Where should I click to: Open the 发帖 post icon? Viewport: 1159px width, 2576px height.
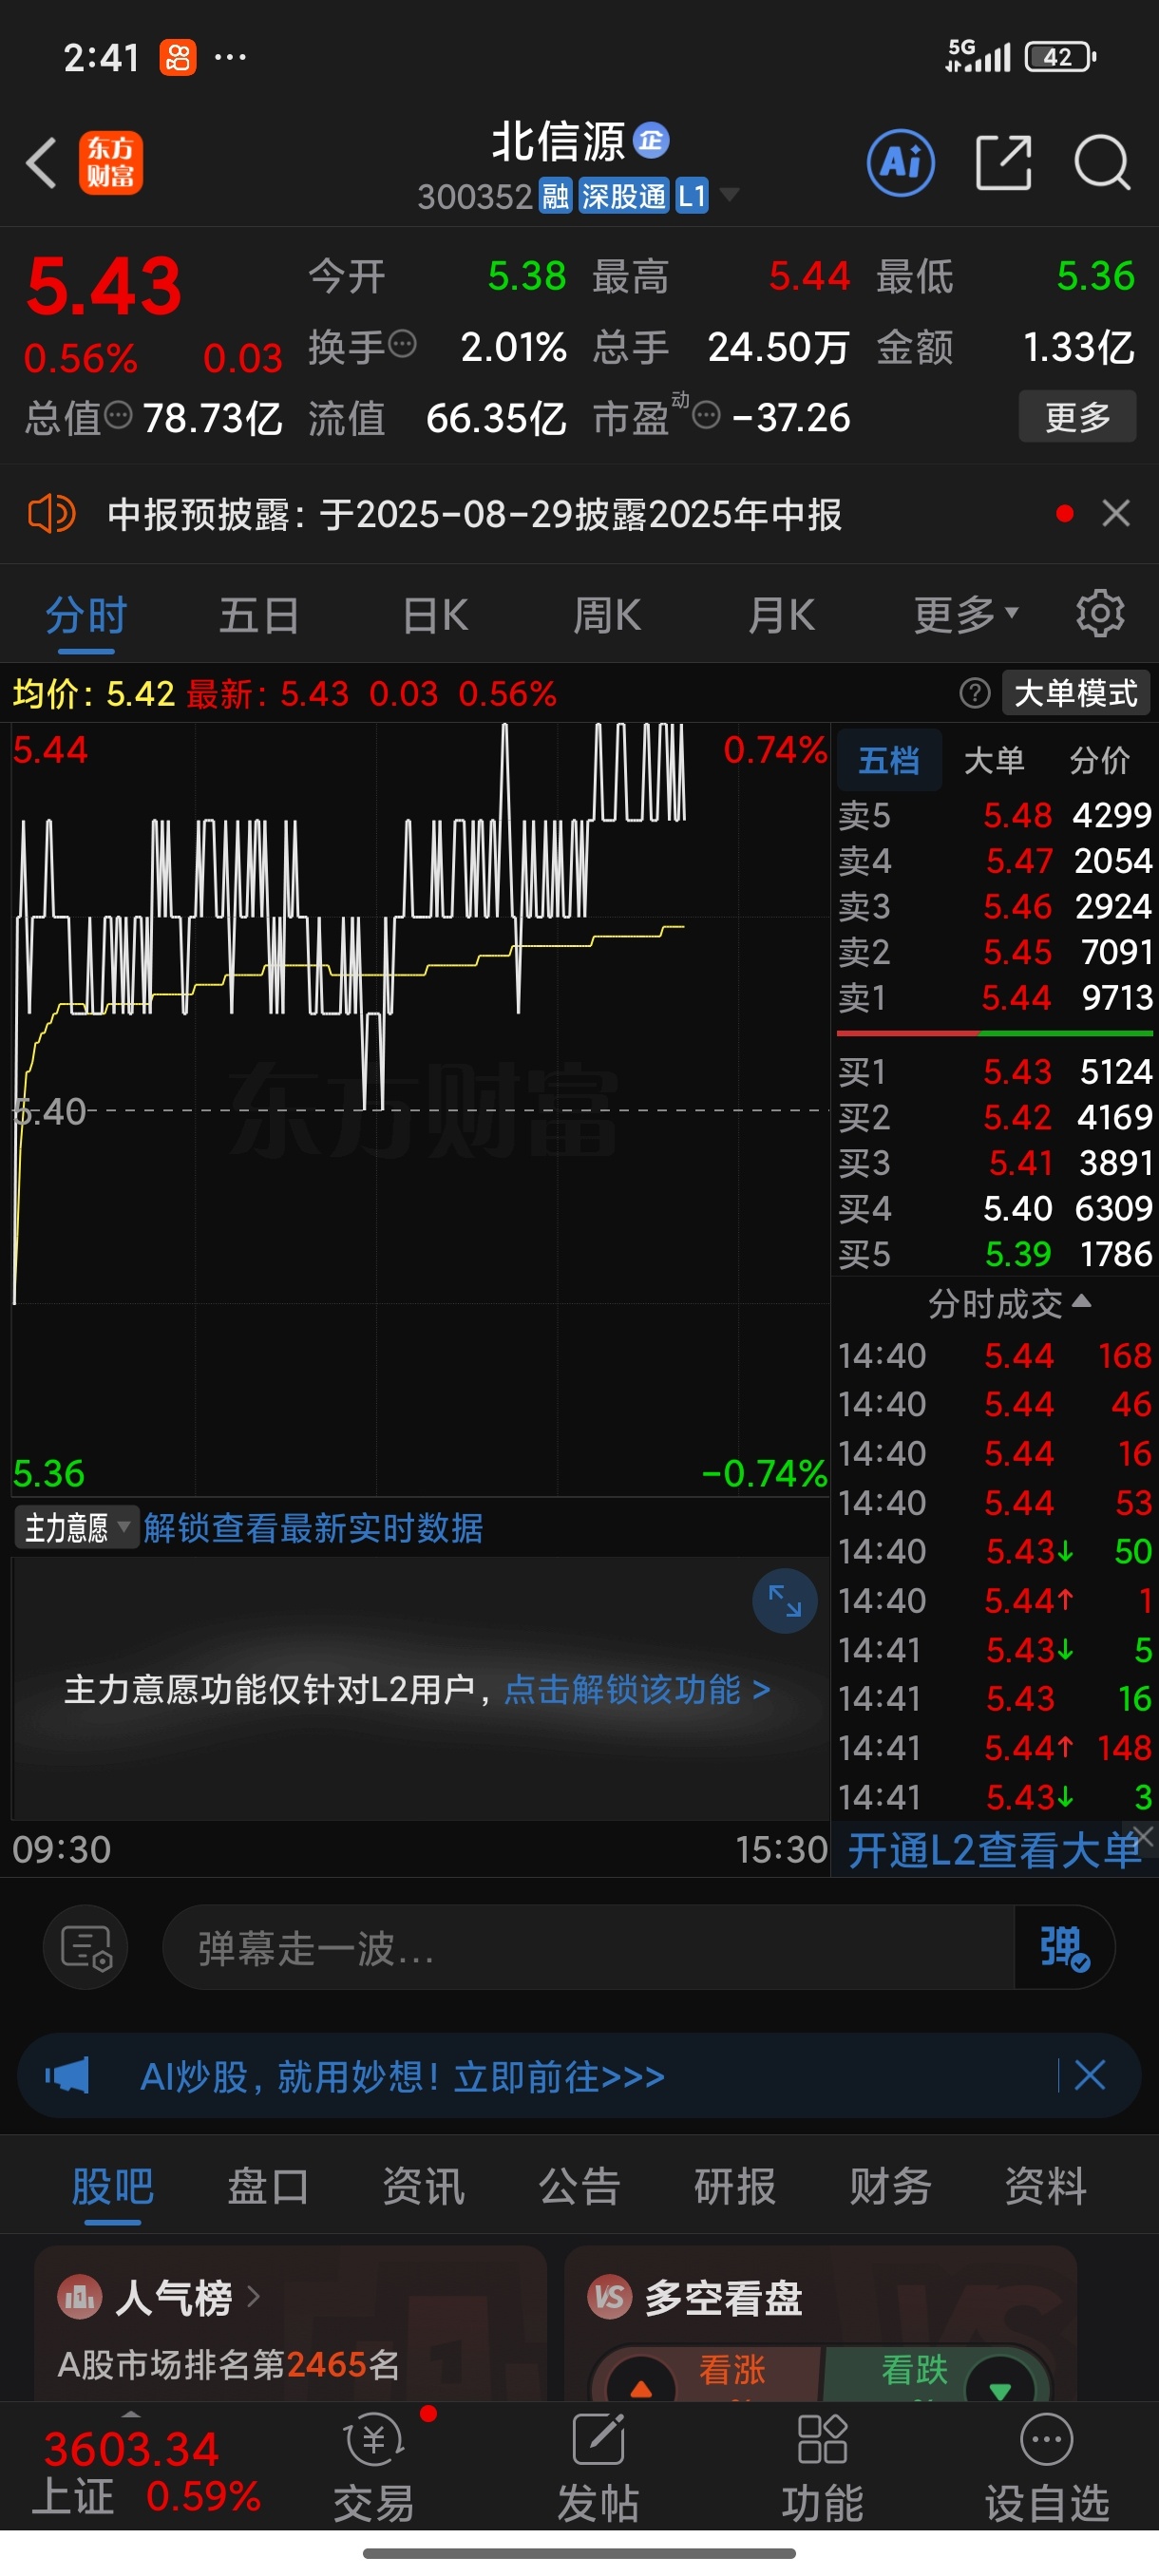[598, 2468]
